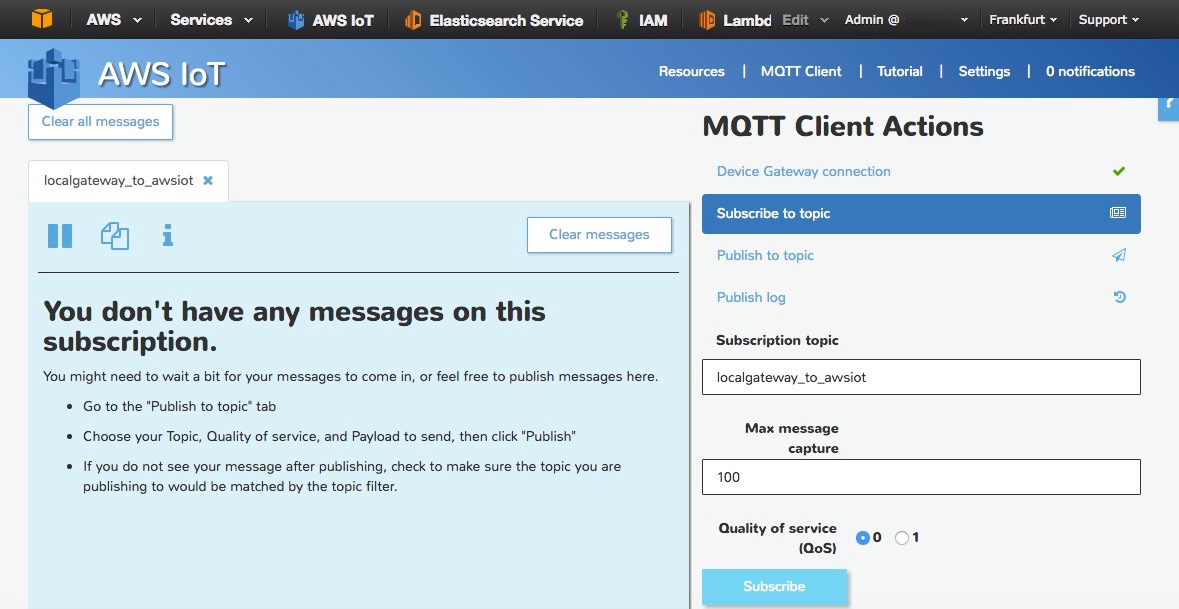Image resolution: width=1179 pixels, height=609 pixels.
Task: Open the help tab at right edge
Action: 1168,109
